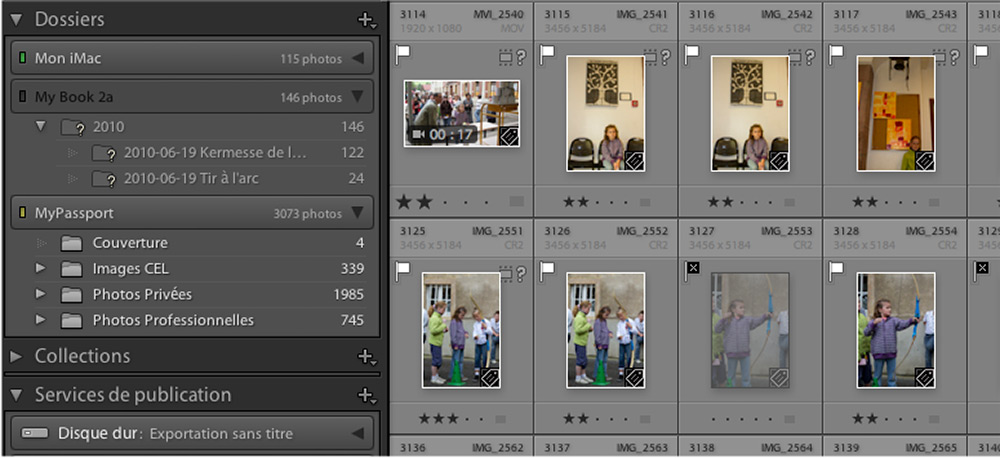Toggle the pick flag on video 3114
This screenshot has height=458, width=1000.
(402, 55)
